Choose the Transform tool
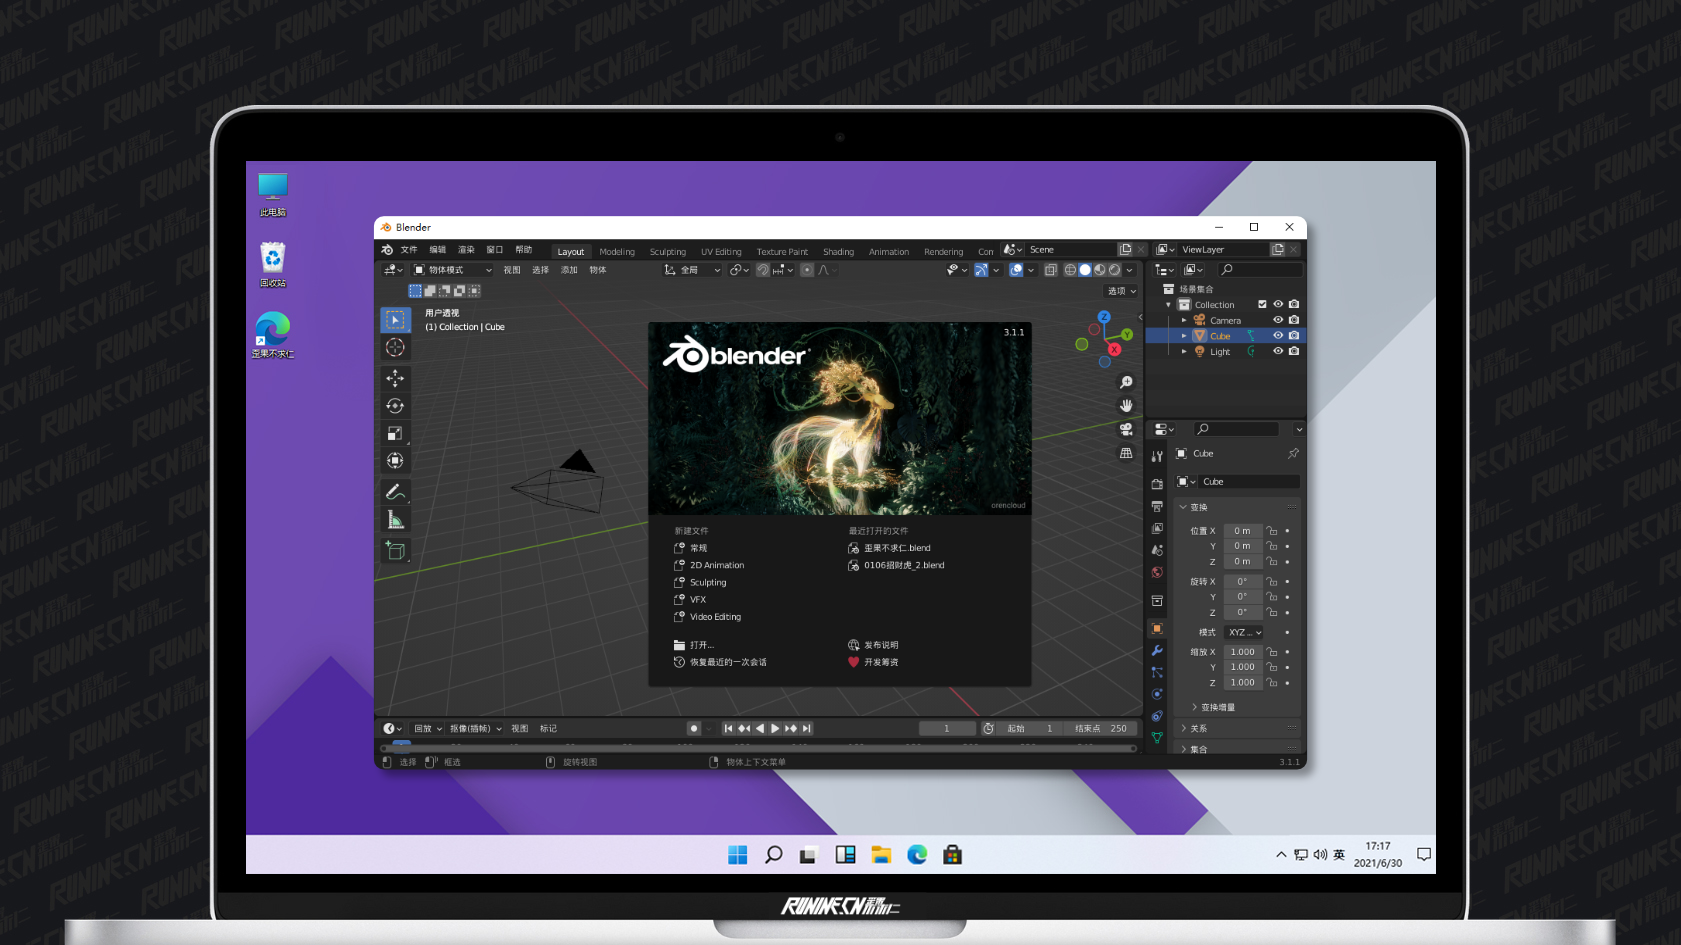The width and height of the screenshot is (1681, 945). (395, 461)
